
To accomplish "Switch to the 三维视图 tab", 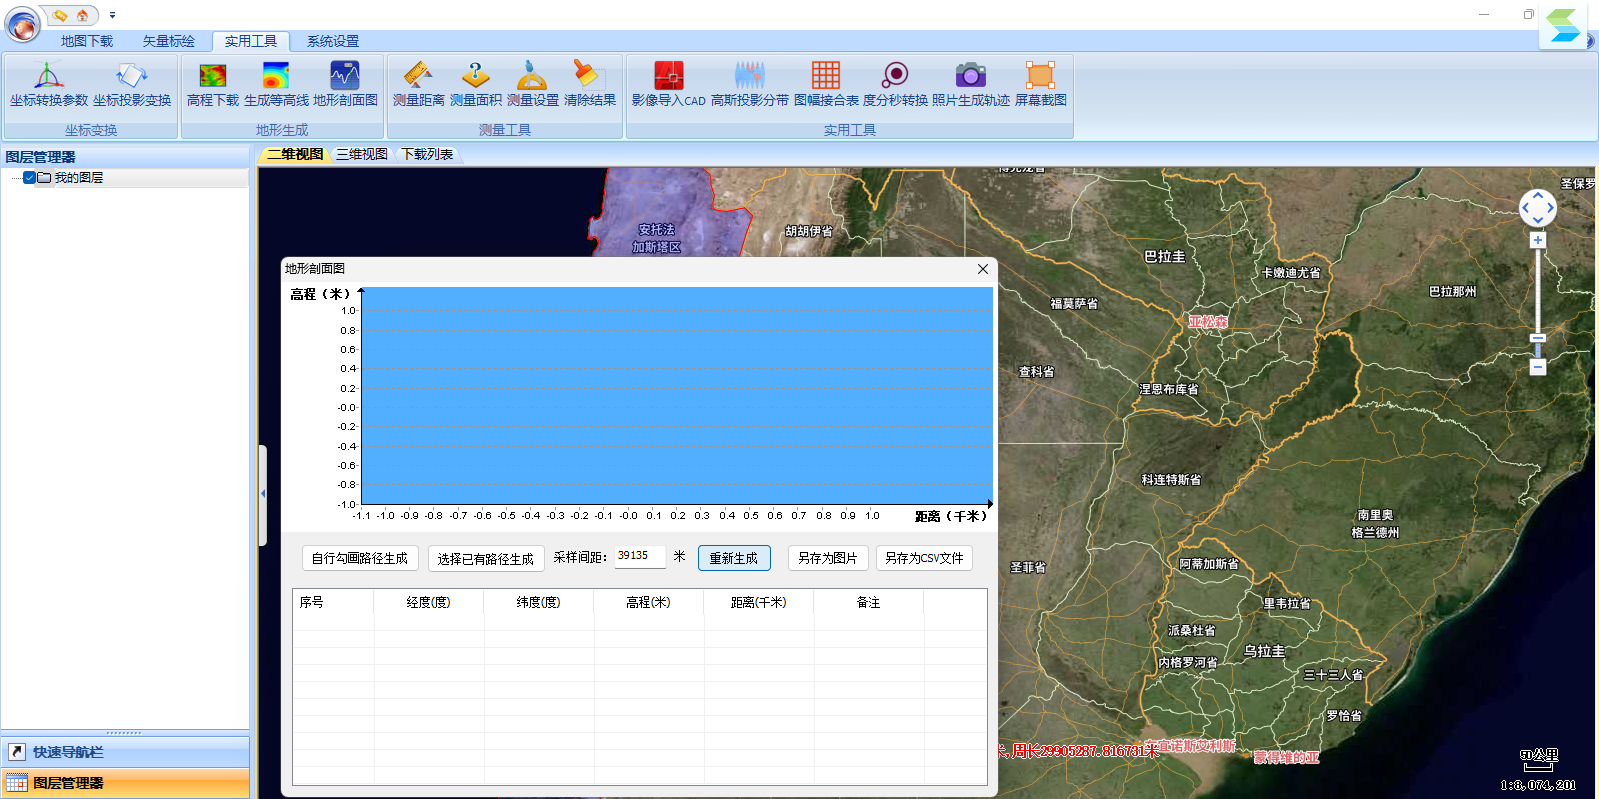I will pos(361,154).
